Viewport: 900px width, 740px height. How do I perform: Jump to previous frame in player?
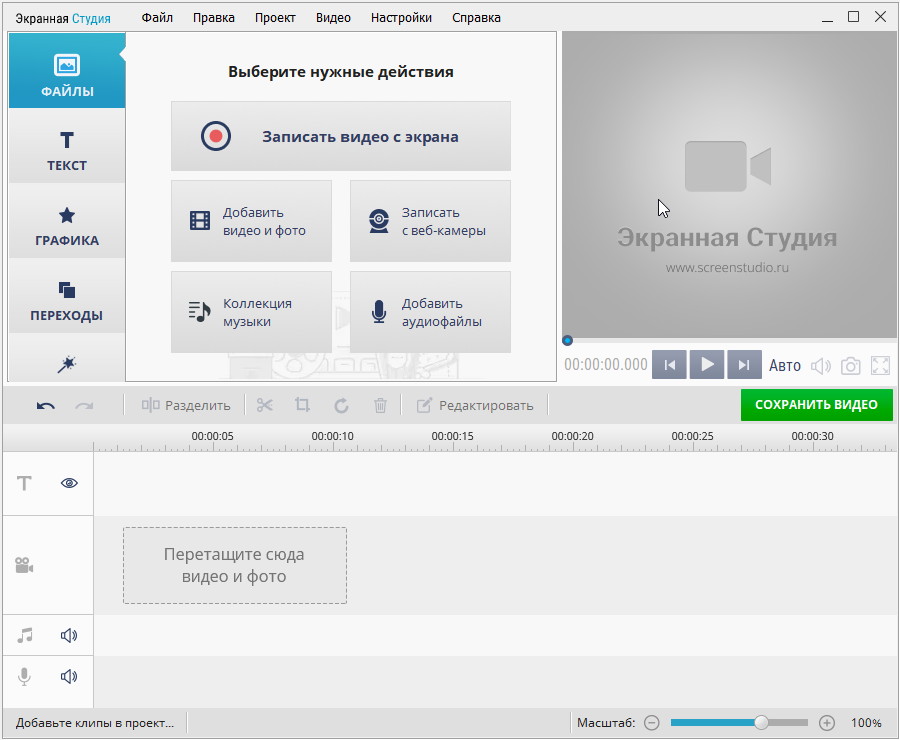click(x=669, y=365)
